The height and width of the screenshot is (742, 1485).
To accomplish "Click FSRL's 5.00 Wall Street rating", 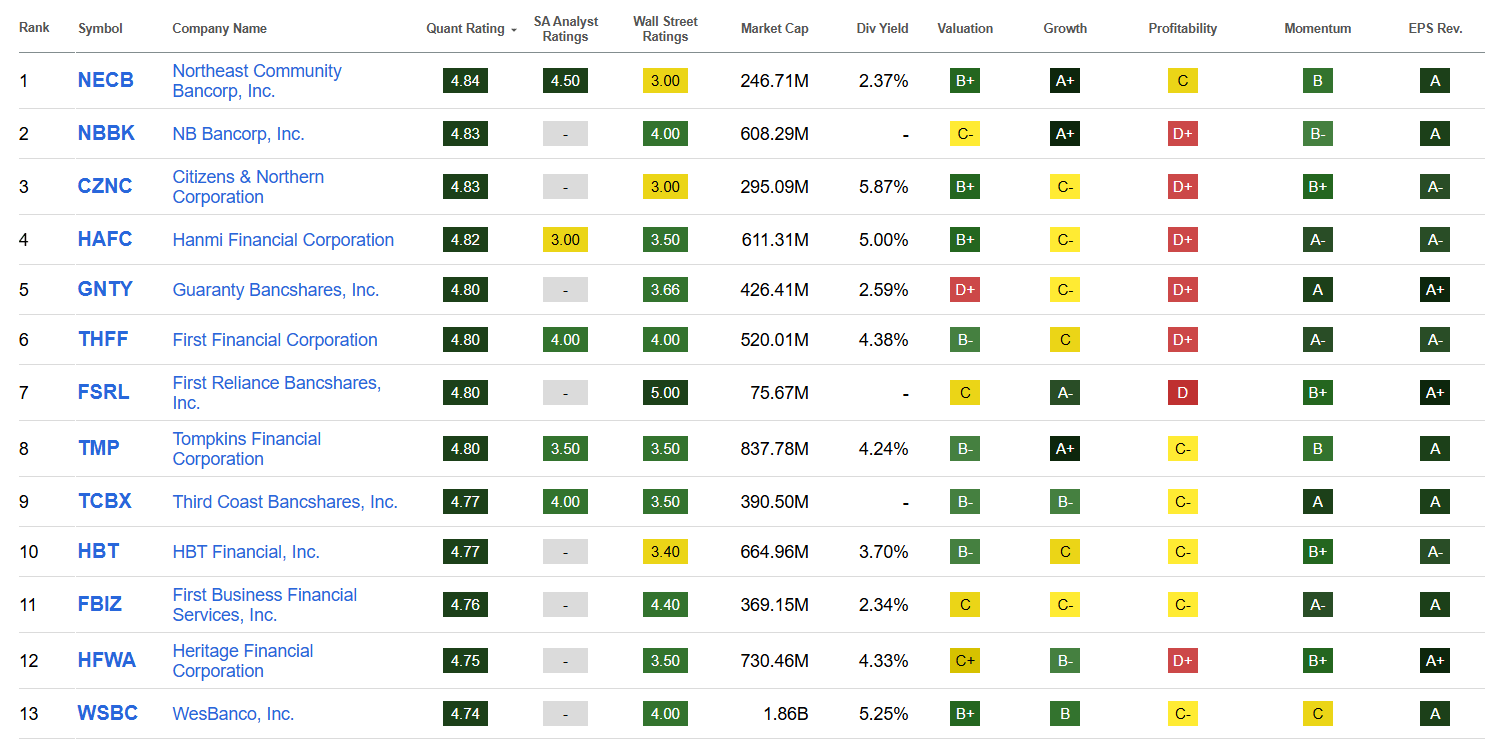I will [665, 393].
